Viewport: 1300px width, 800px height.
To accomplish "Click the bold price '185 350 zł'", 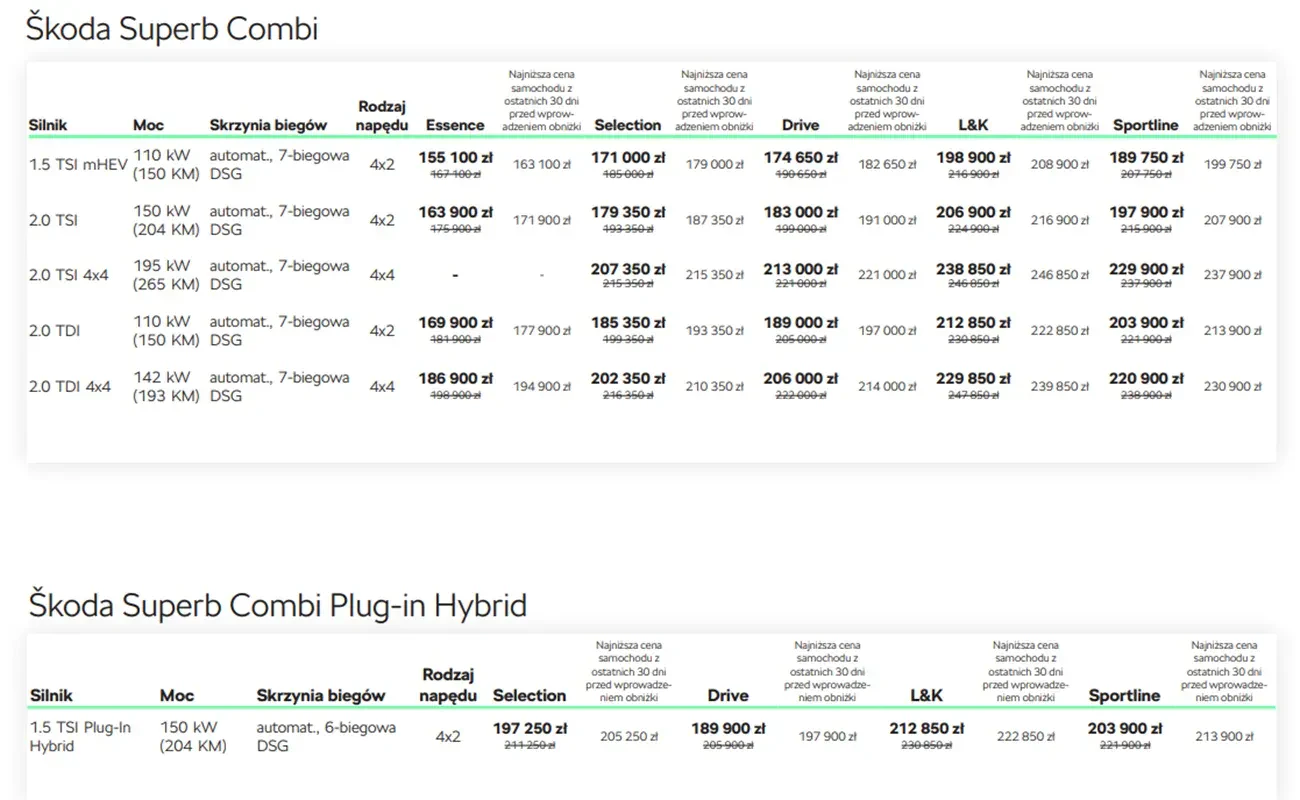I will (x=628, y=323).
